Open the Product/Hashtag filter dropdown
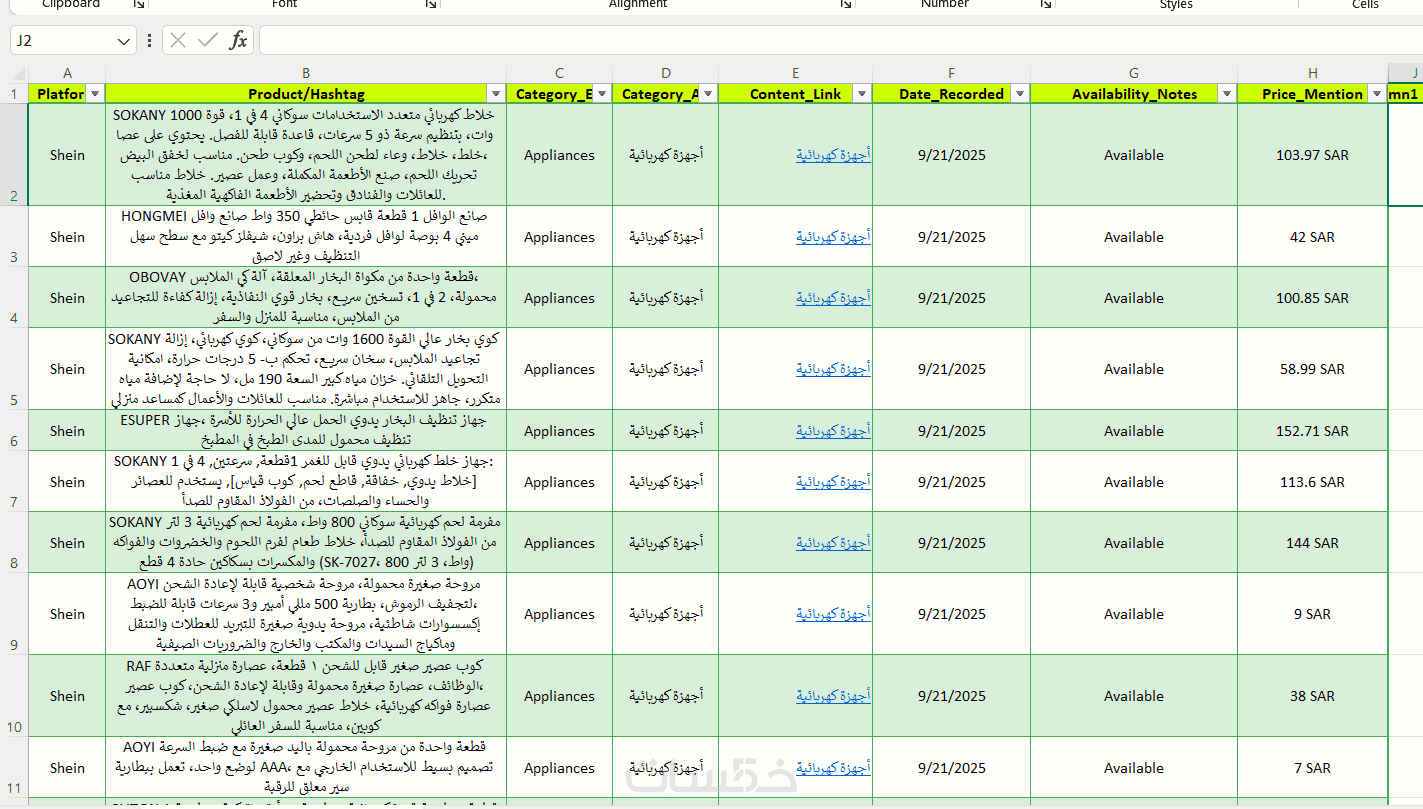Image resolution: width=1423 pixels, height=809 pixels. point(497,94)
